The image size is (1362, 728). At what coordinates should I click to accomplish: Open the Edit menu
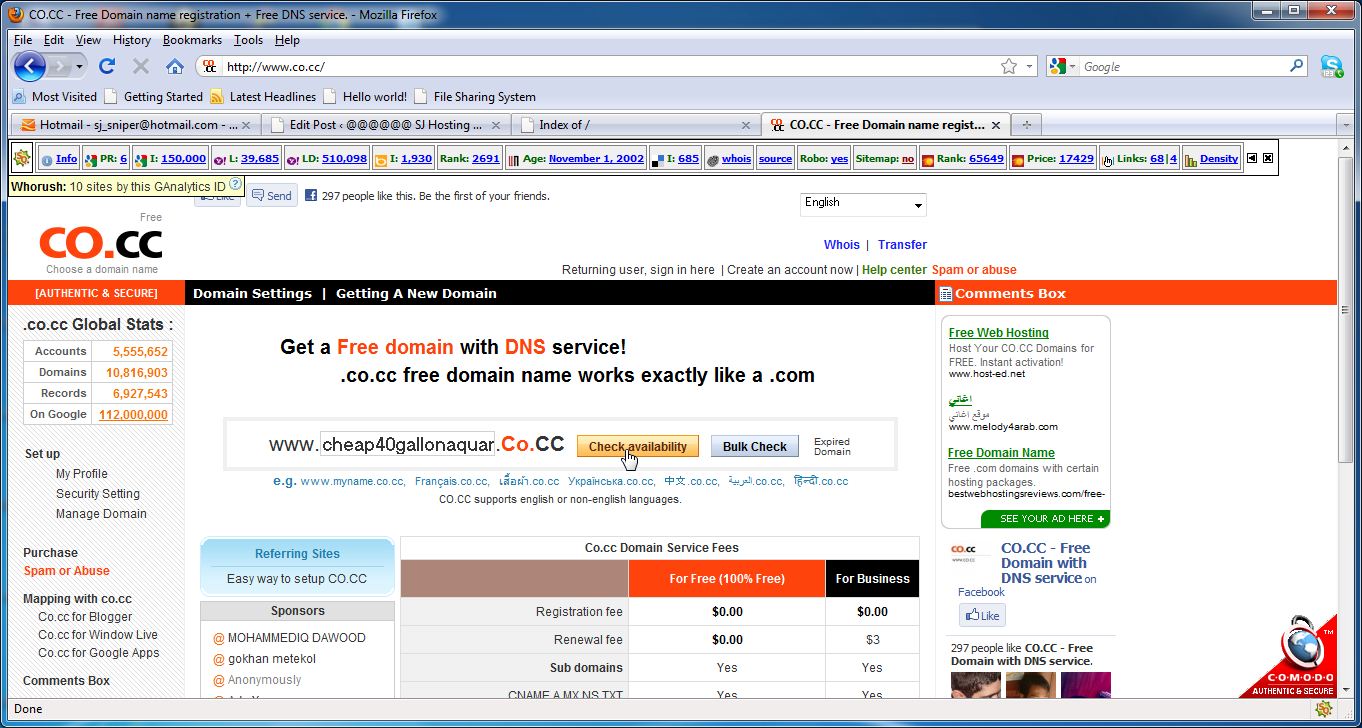point(54,40)
